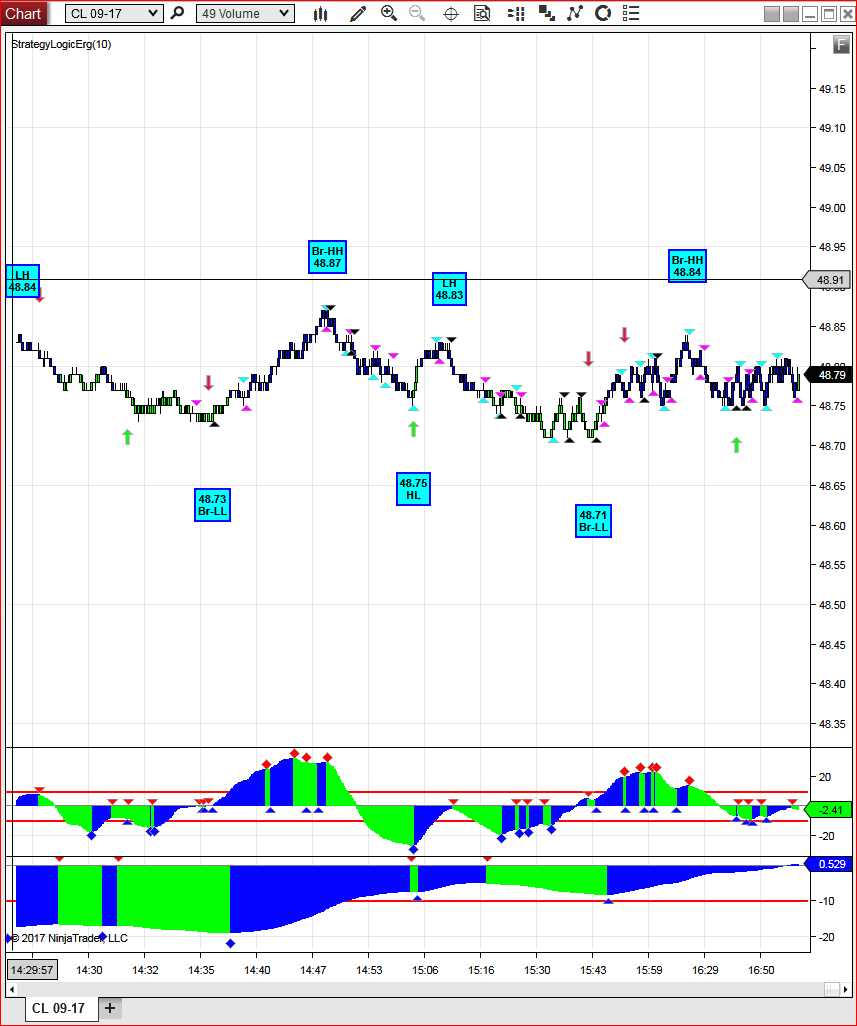Click the F button in chart corner
Image resolution: width=857 pixels, height=1026 pixels.
[841, 44]
